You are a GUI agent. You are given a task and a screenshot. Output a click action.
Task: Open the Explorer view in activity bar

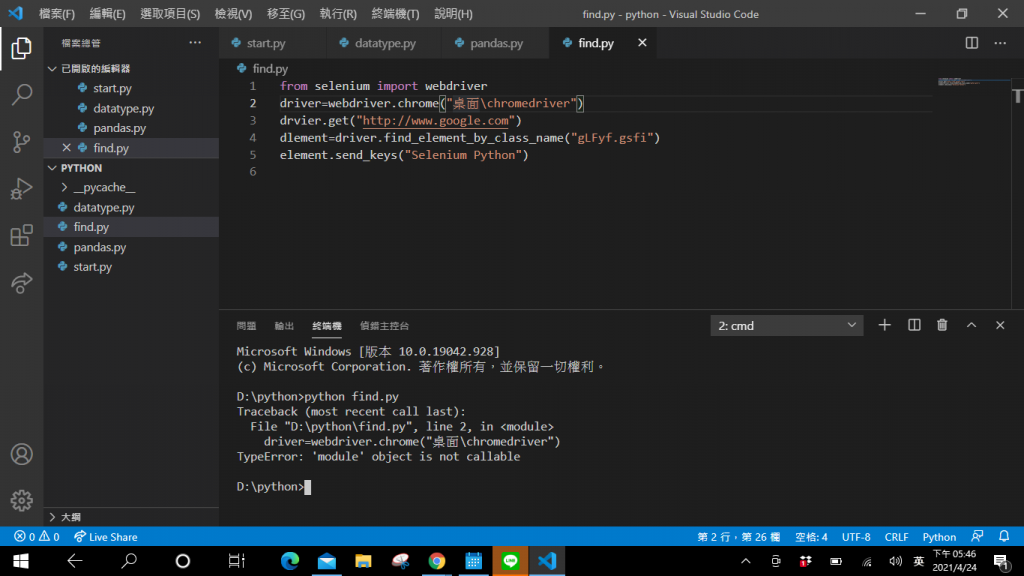(x=22, y=48)
